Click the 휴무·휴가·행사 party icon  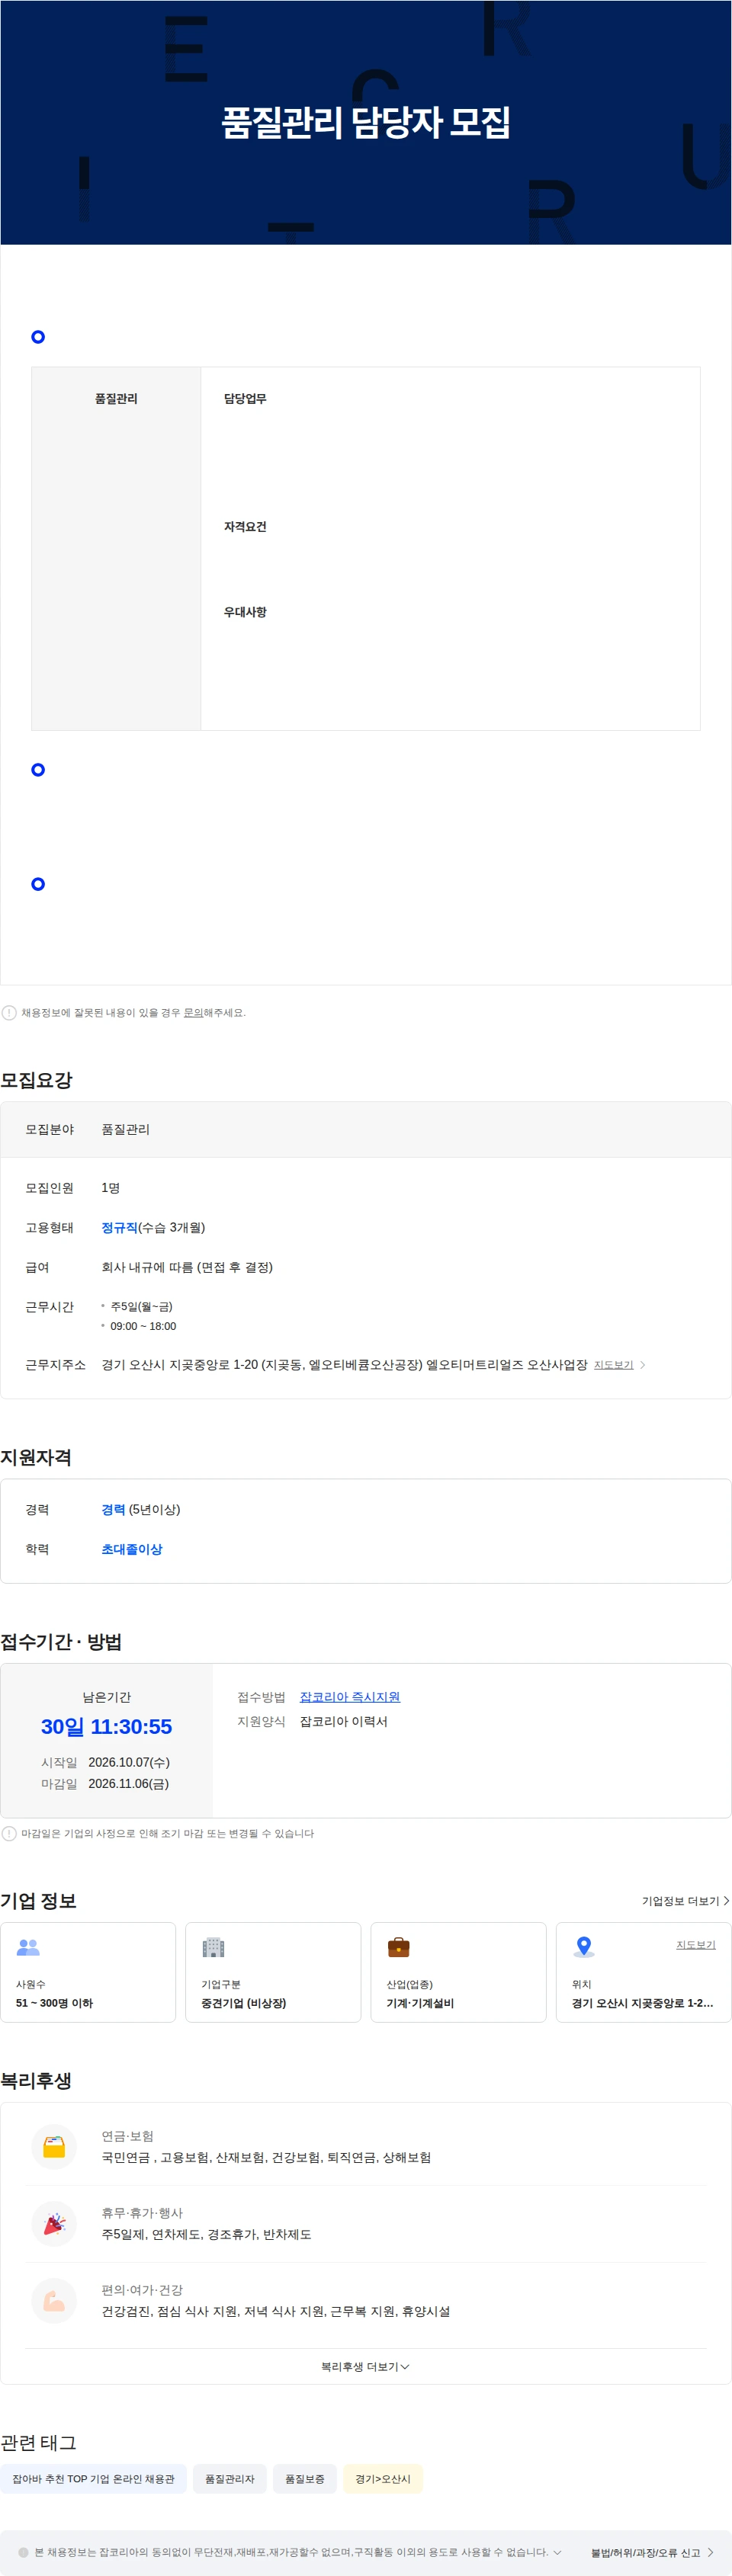[54, 2224]
